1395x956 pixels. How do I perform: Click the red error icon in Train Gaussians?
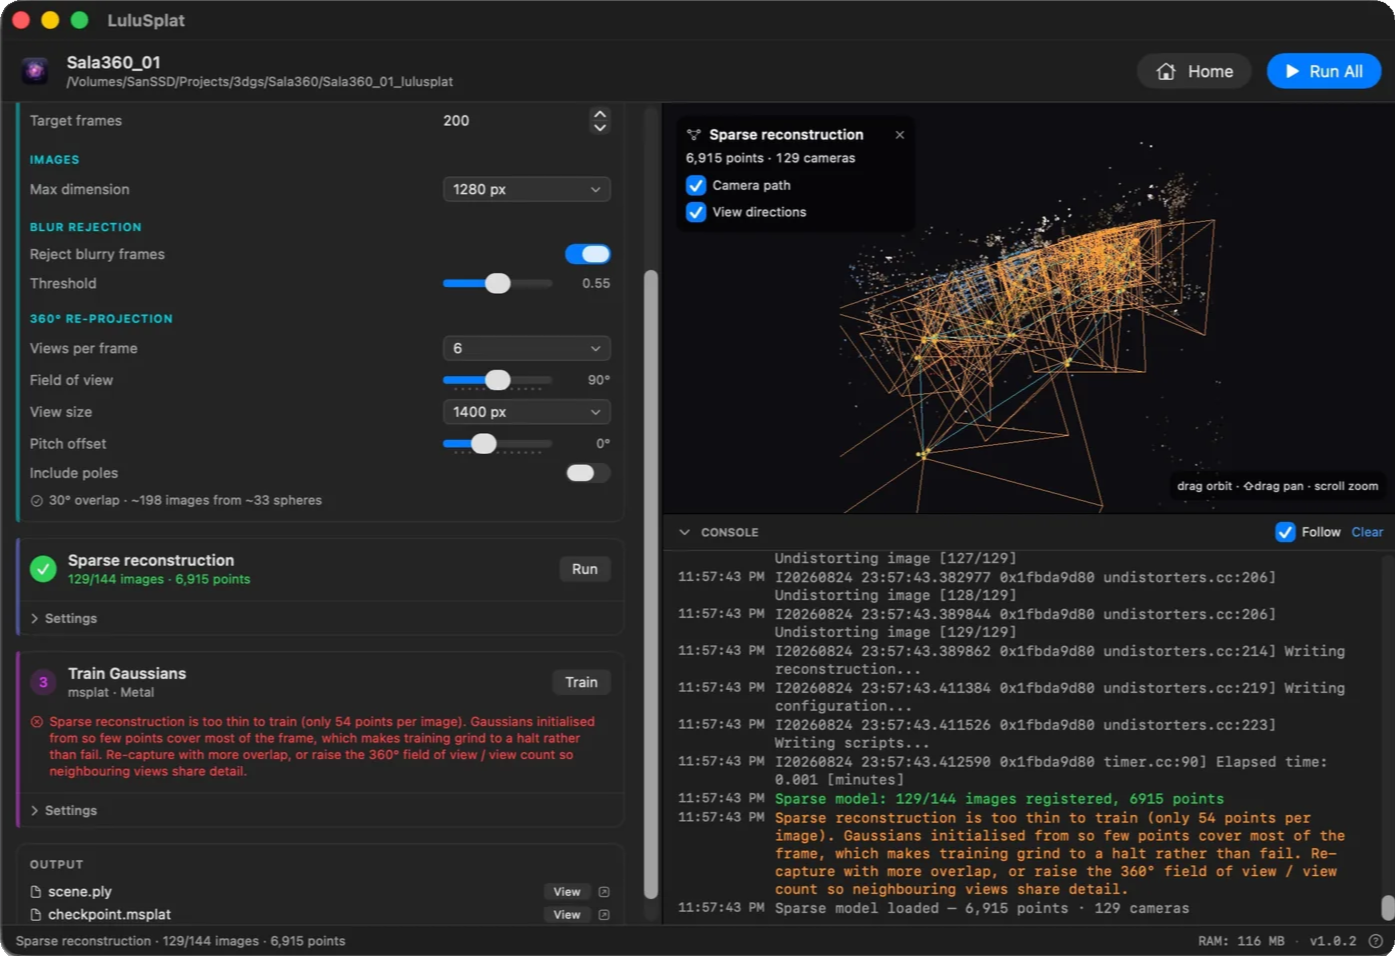[37, 721]
